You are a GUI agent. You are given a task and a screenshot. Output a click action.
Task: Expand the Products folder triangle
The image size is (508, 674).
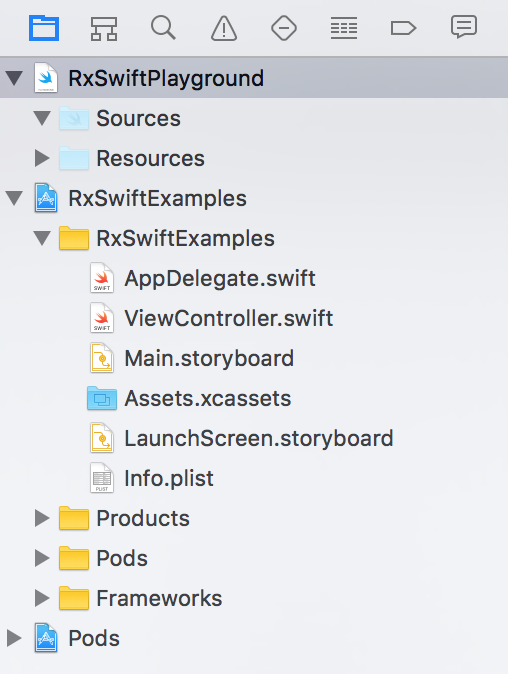click(x=42, y=518)
